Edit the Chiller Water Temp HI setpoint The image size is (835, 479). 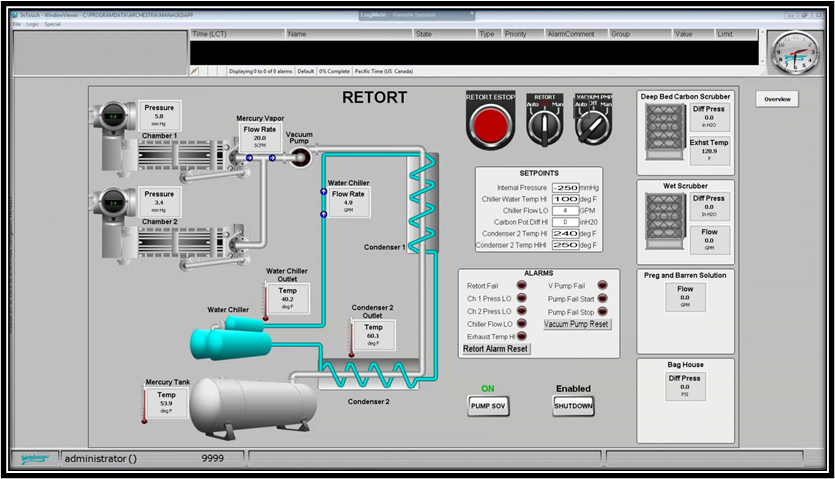(x=566, y=199)
